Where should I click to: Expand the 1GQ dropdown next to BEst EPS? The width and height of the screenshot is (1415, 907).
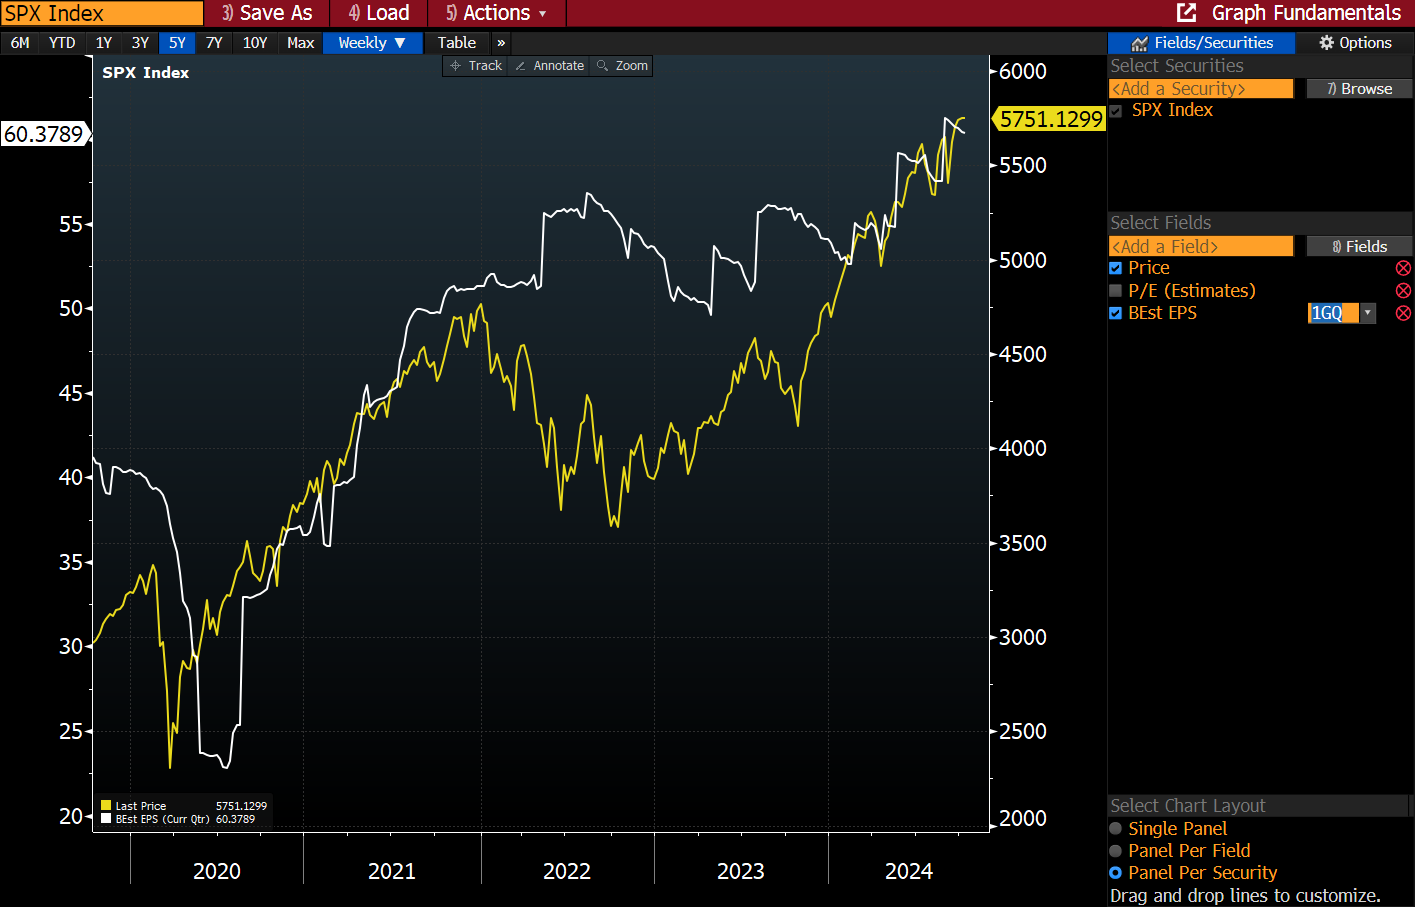pyautogui.click(x=1366, y=312)
